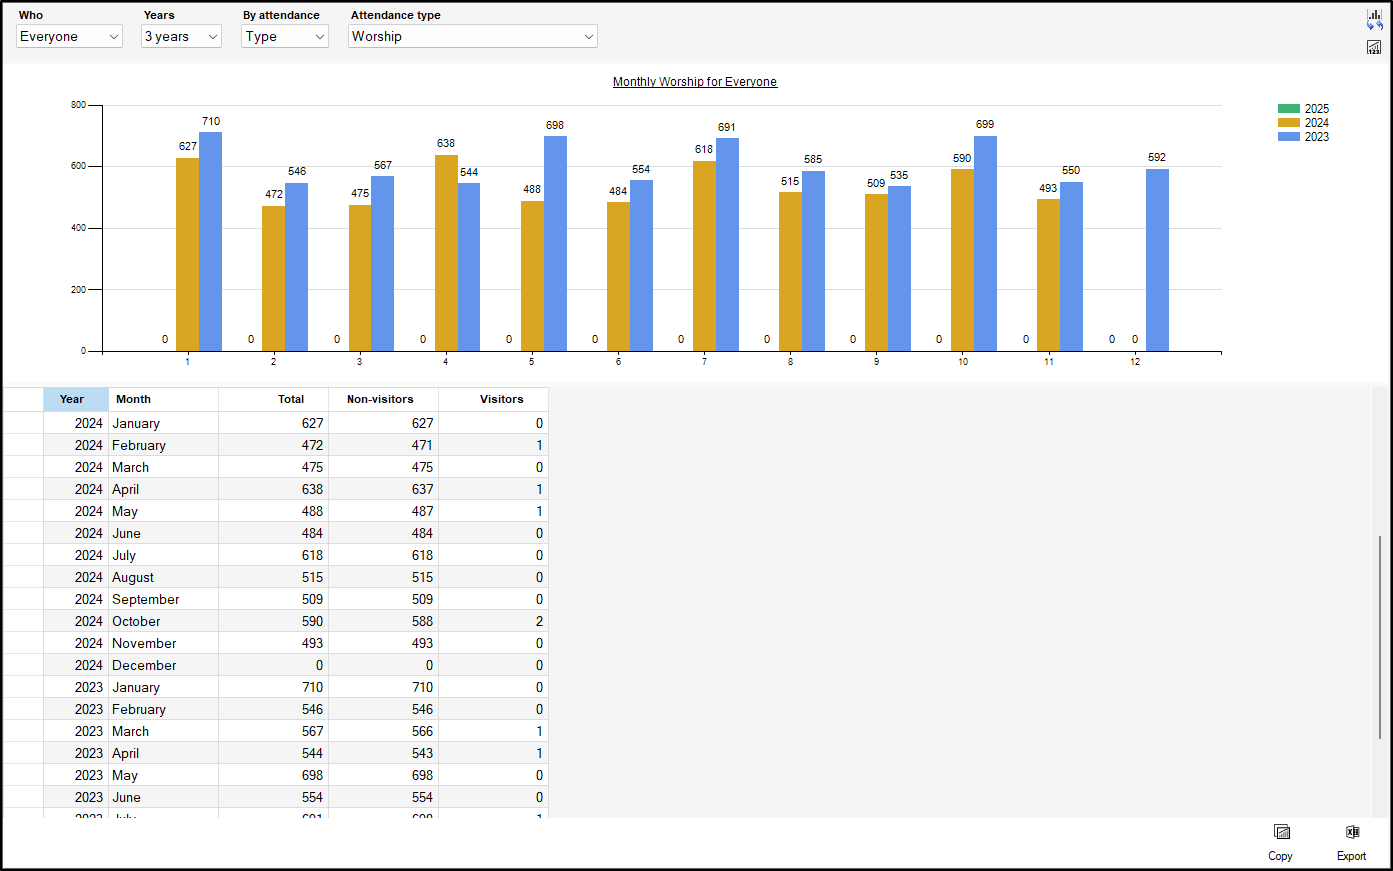Open the Who dropdown

tap(69, 36)
